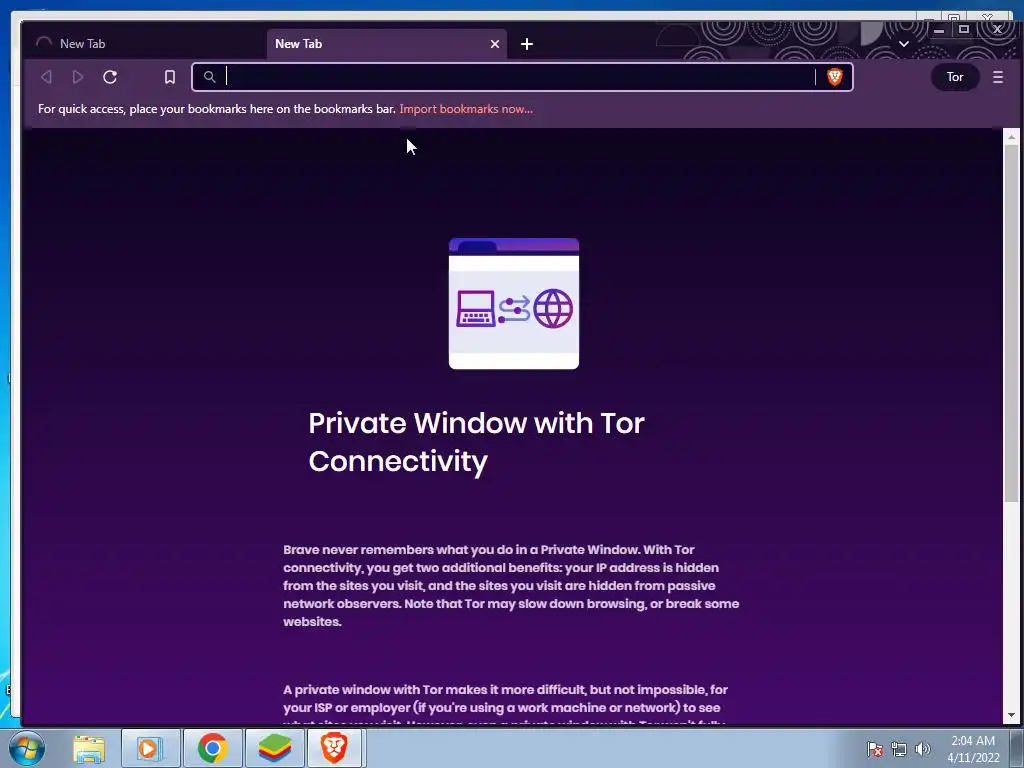Image resolution: width=1024 pixels, height=768 pixels.
Task: Close the active New Tab
Action: (494, 44)
